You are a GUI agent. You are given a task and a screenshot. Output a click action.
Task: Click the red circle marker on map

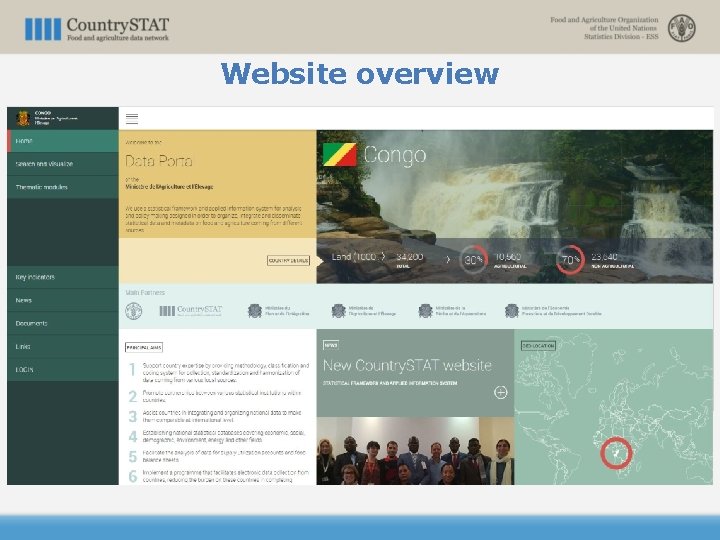coord(616,453)
